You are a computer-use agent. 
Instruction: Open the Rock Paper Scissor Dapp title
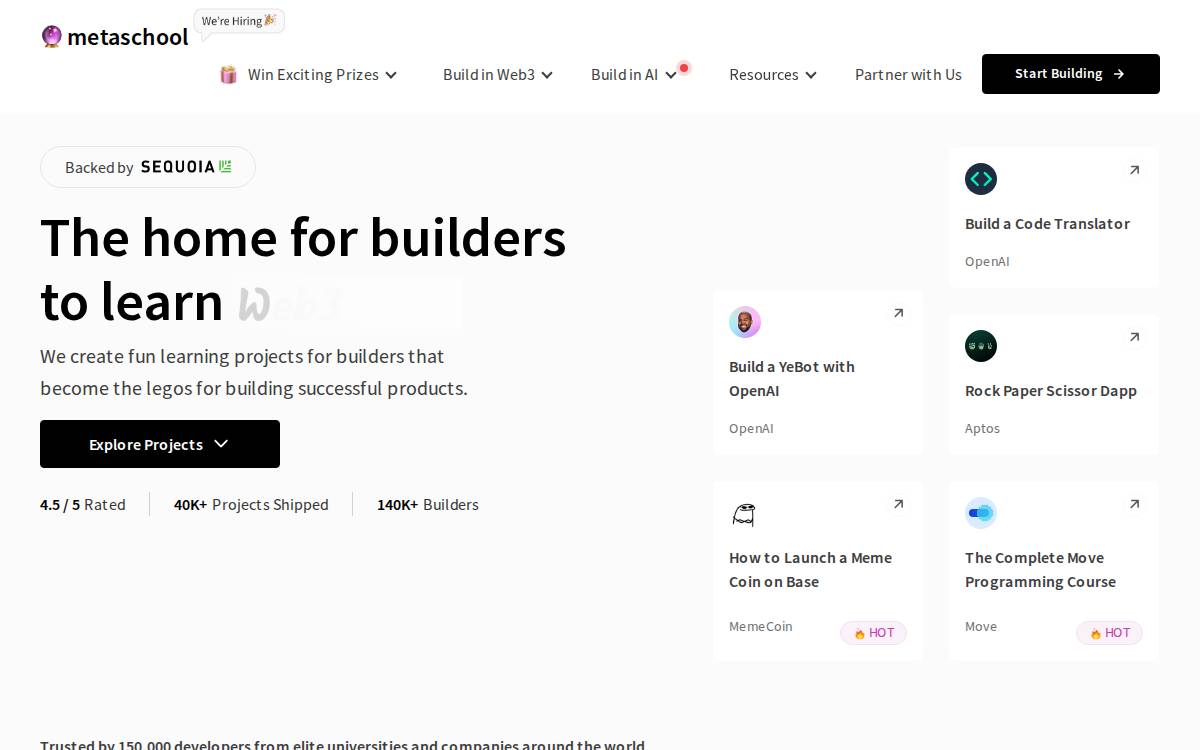click(1051, 391)
